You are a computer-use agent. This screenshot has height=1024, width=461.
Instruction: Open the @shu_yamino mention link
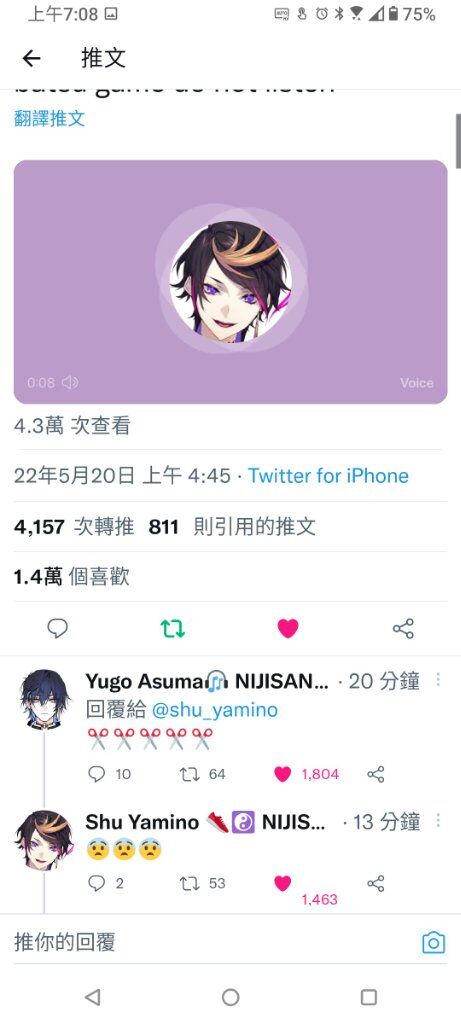coord(215,710)
